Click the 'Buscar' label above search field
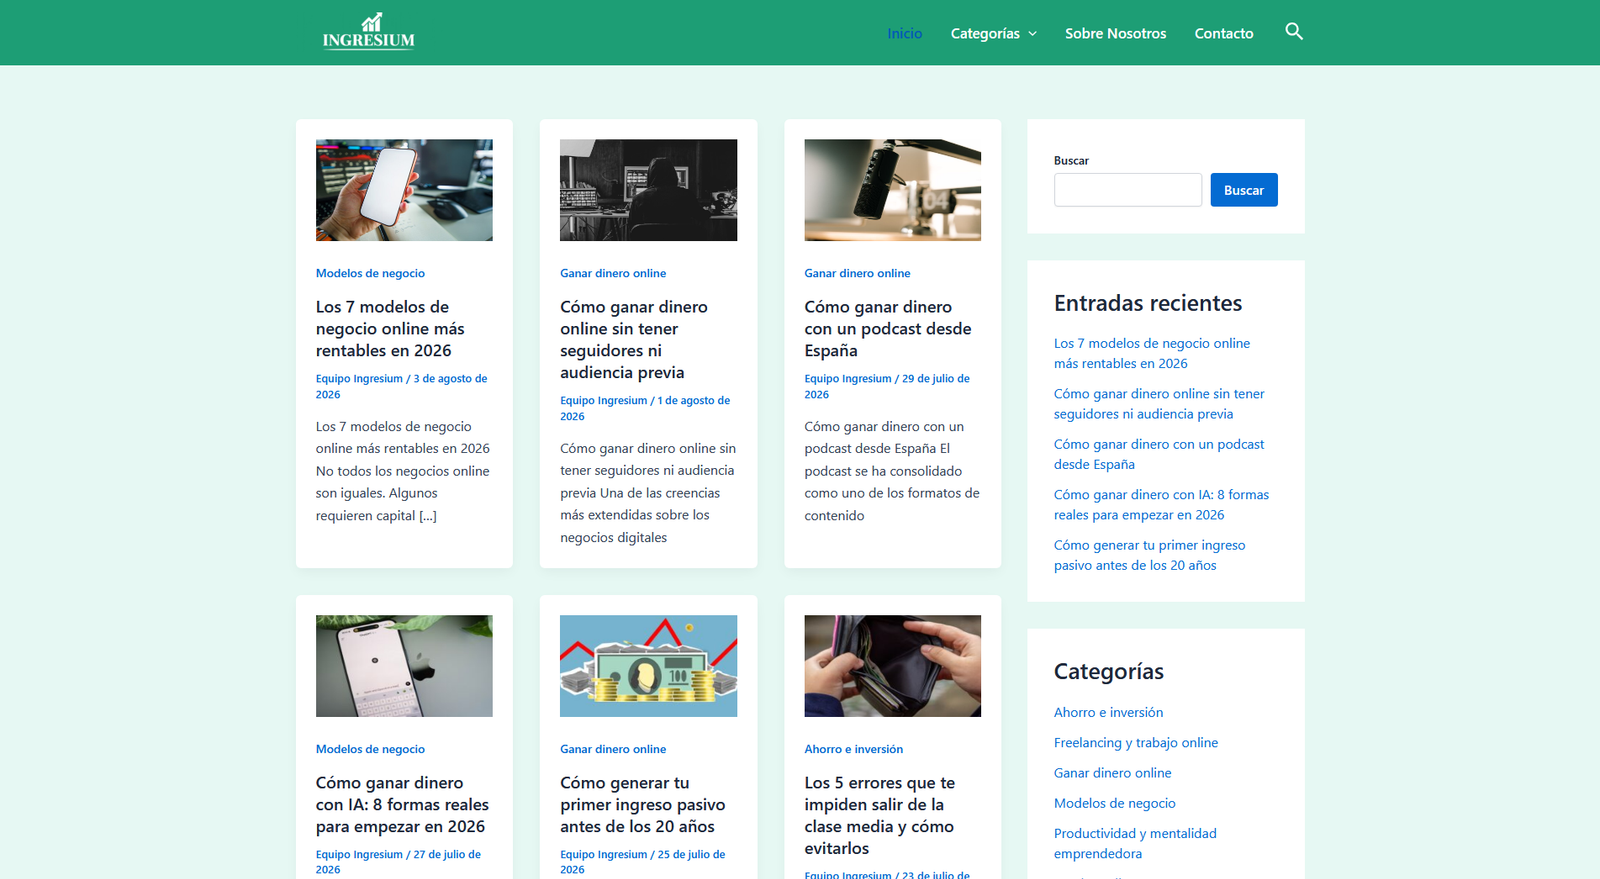This screenshot has height=879, width=1600. point(1070,161)
